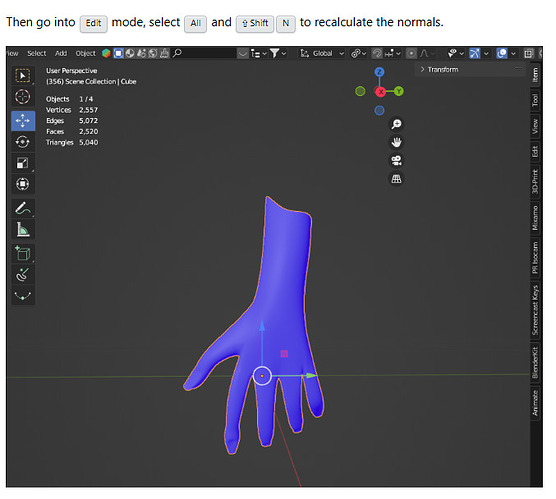Click the zoom magnifier viewport icon

(396, 124)
